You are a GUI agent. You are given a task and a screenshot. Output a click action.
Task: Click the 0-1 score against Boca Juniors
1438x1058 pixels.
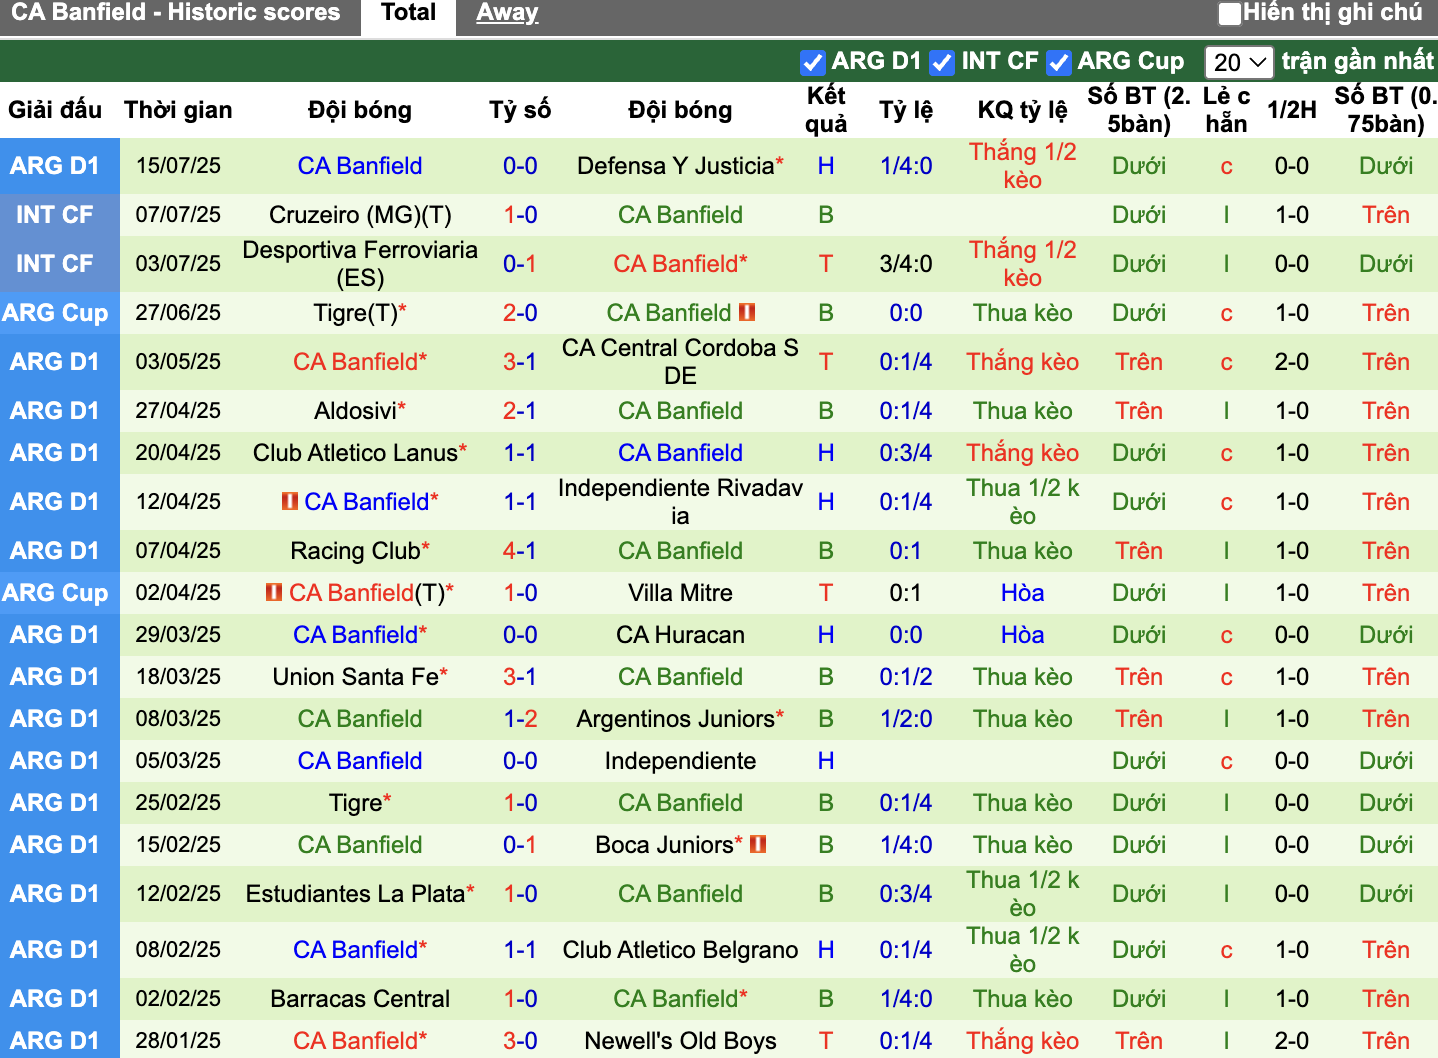[x=520, y=845]
